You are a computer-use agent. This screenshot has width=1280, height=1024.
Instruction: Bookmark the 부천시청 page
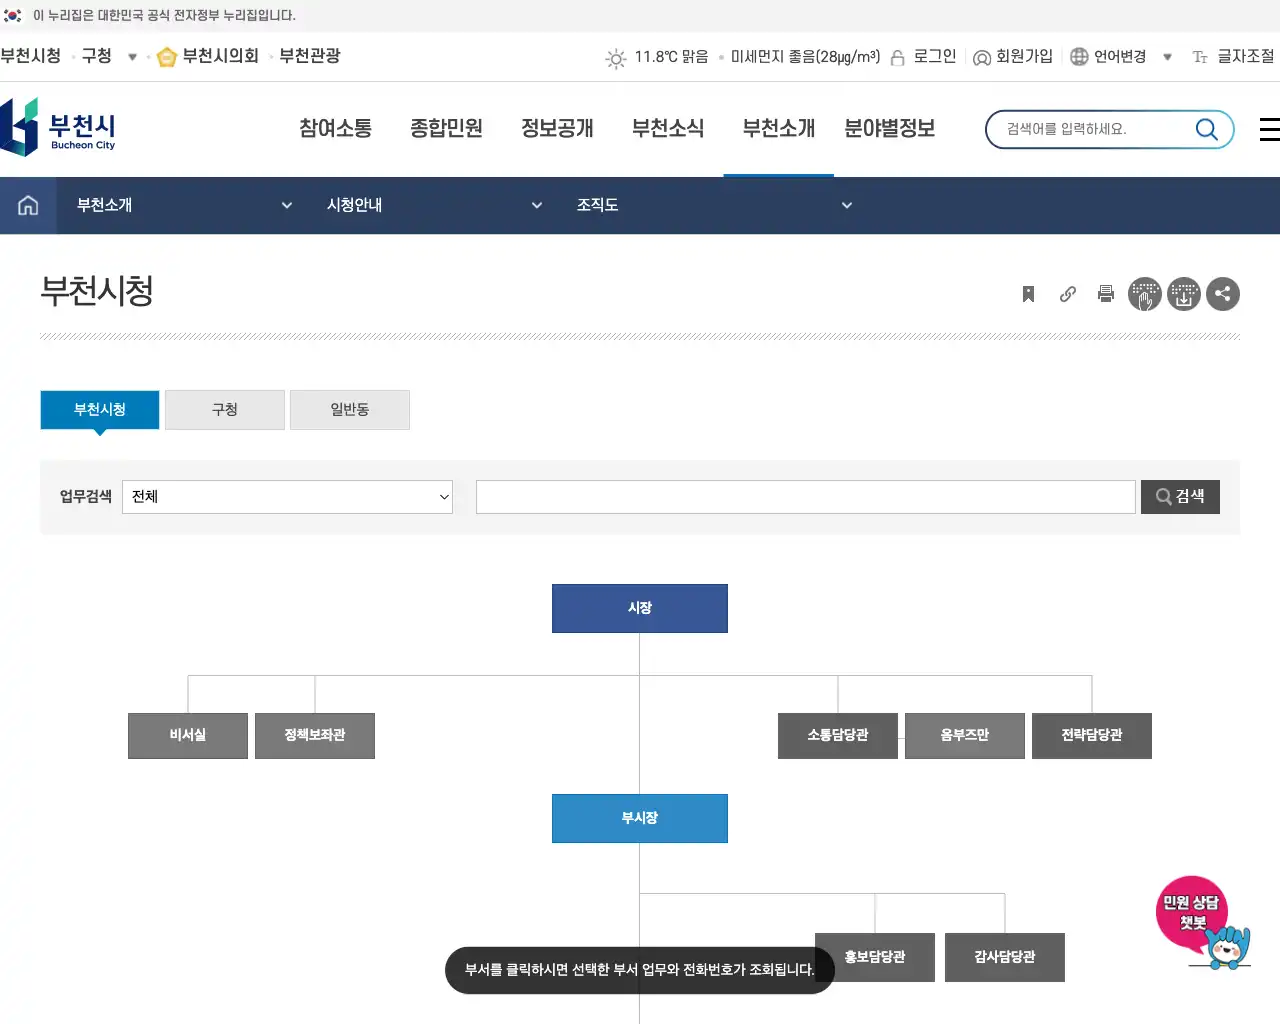coord(1028,293)
